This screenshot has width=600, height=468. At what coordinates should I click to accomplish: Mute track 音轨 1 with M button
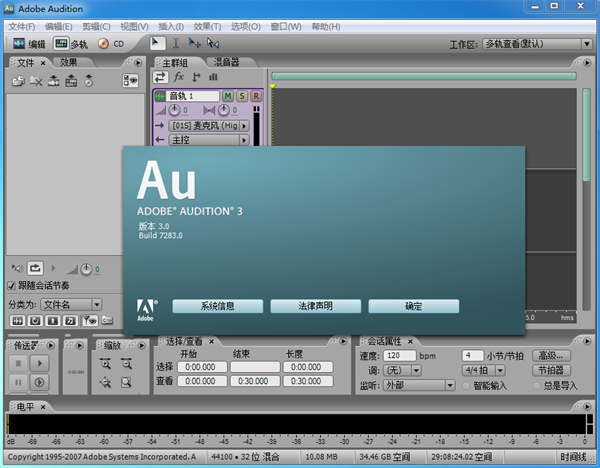pos(228,96)
